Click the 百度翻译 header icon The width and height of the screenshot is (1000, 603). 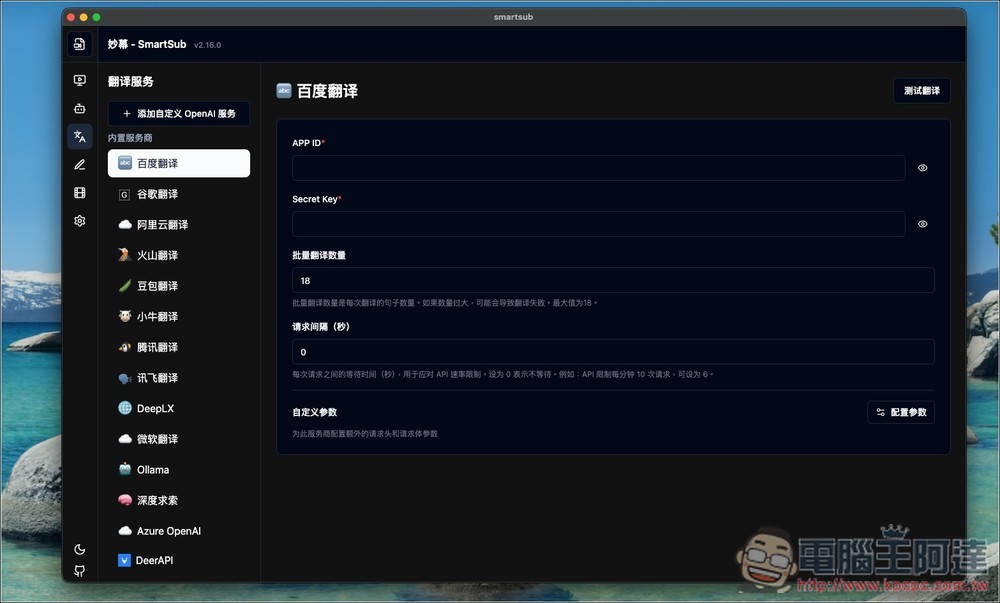(x=284, y=91)
